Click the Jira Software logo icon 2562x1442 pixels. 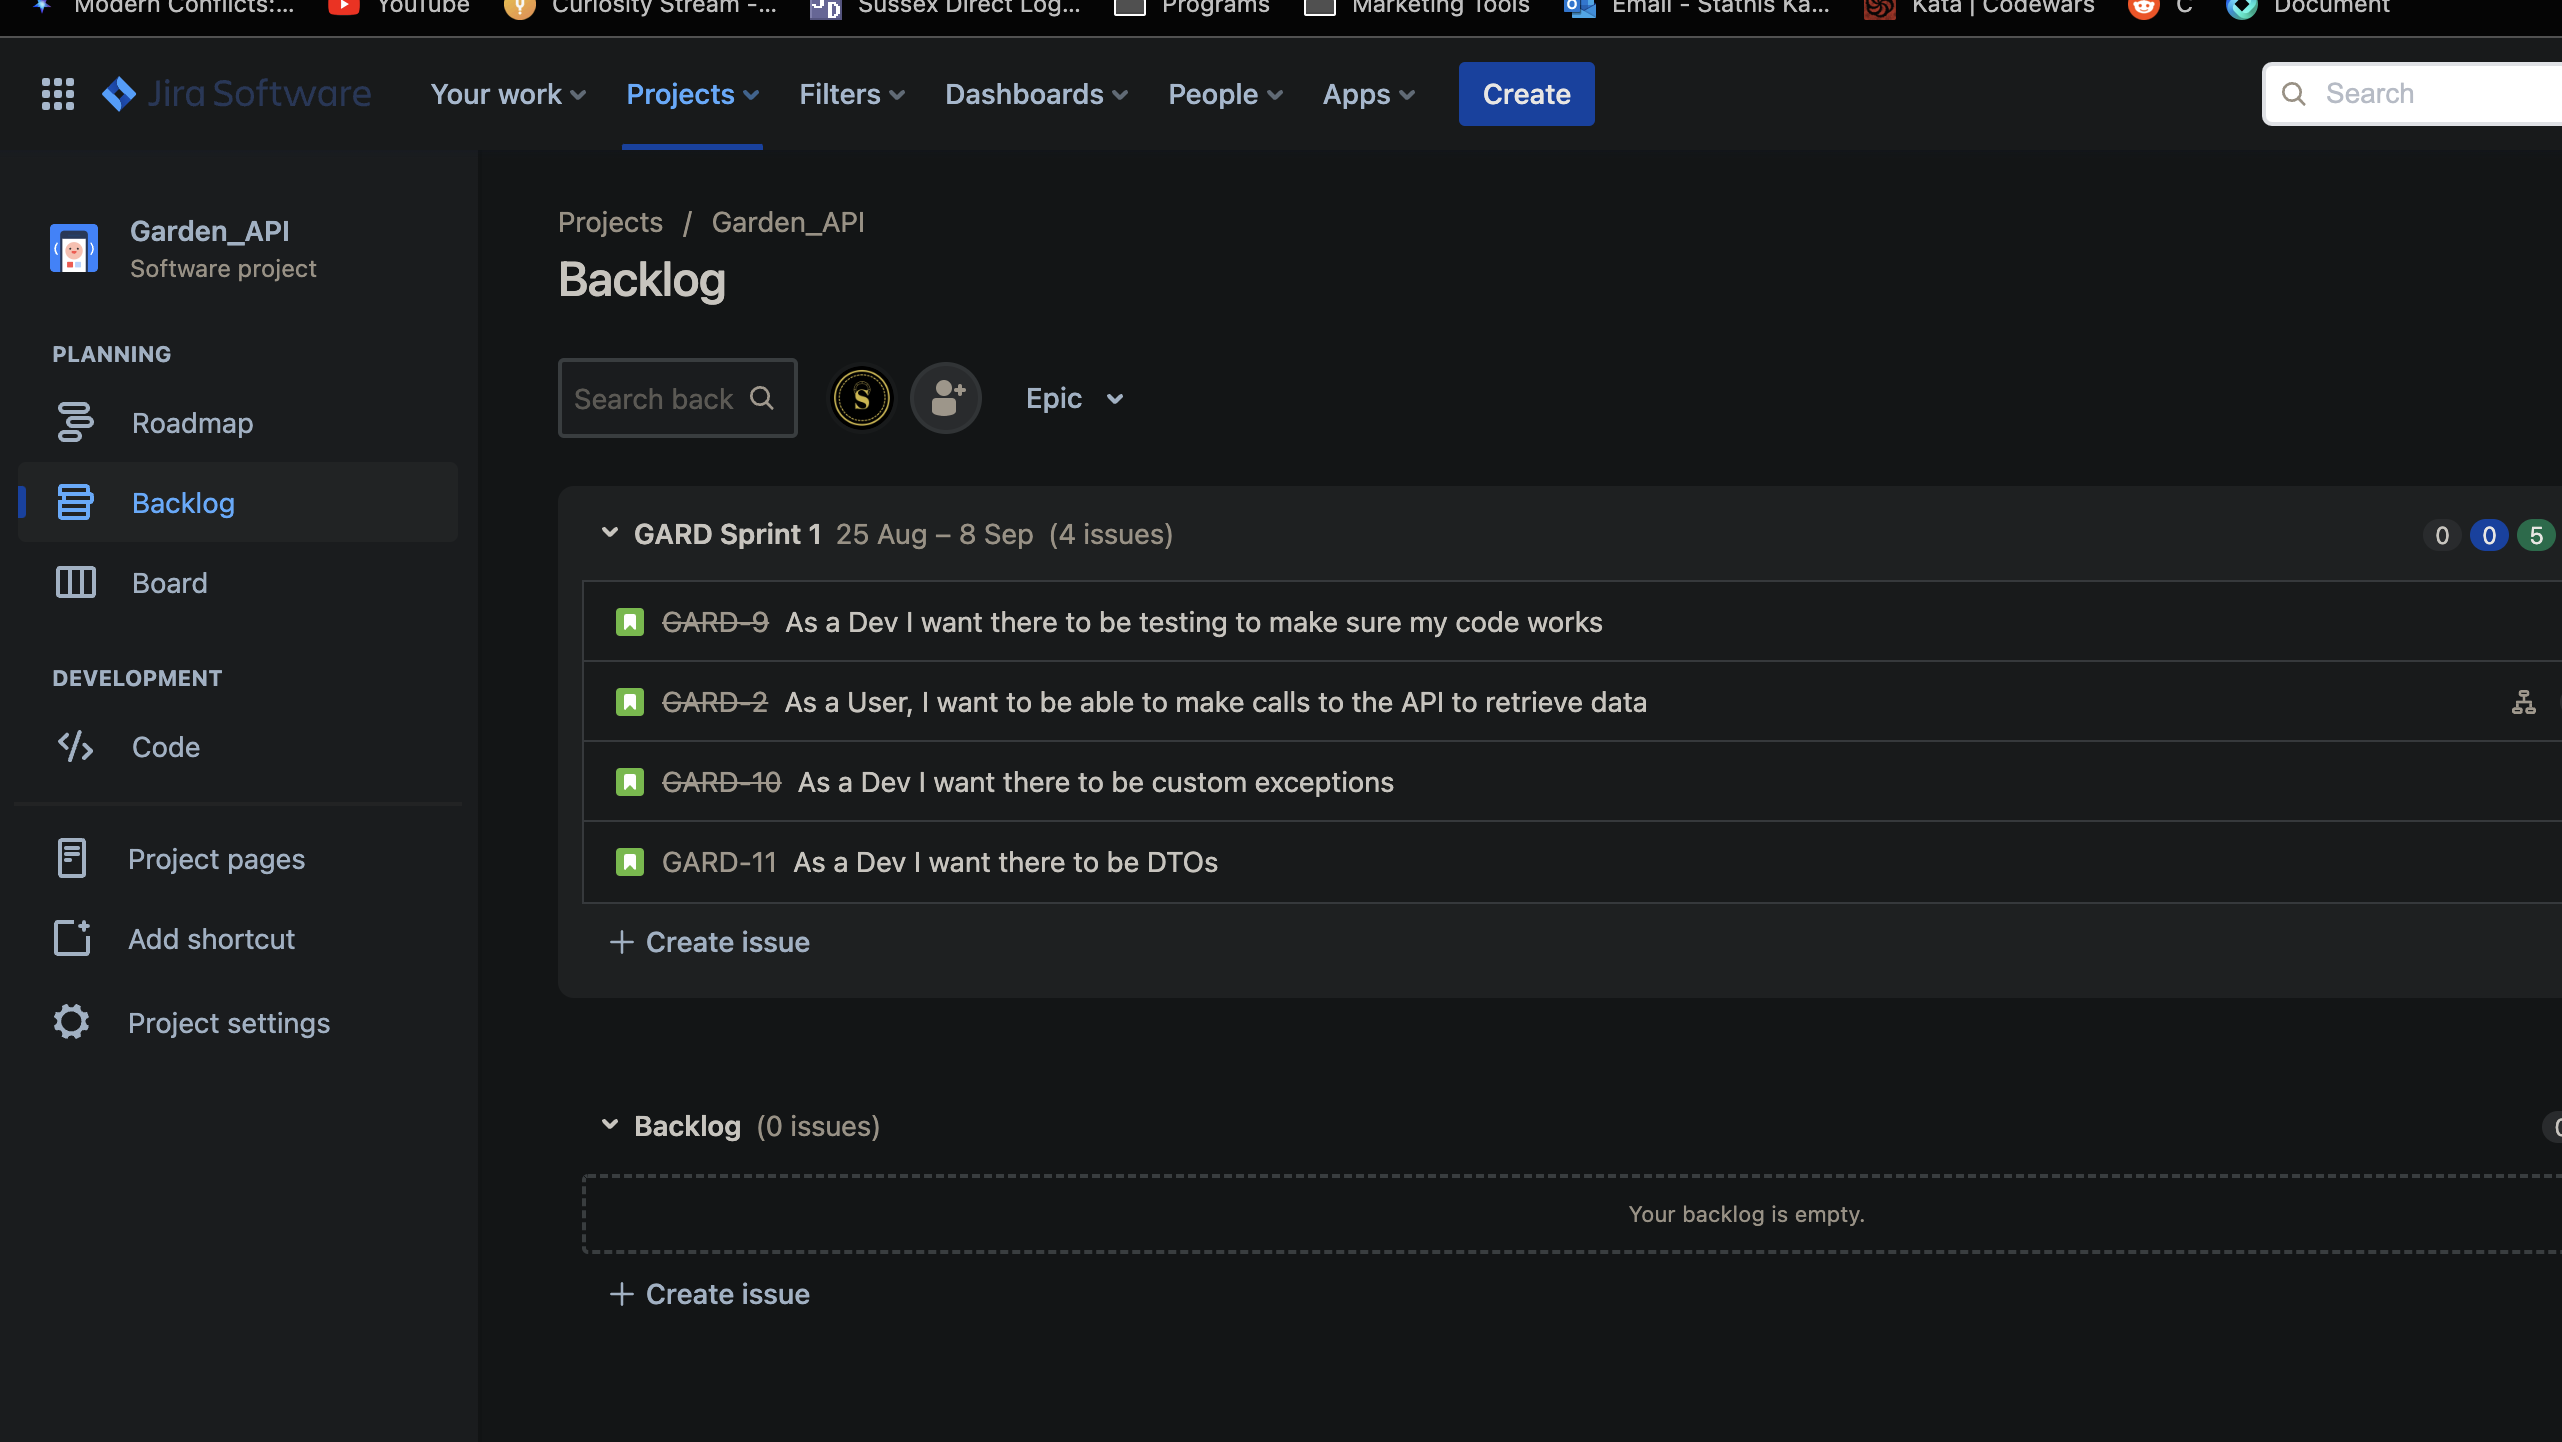point(118,93)
